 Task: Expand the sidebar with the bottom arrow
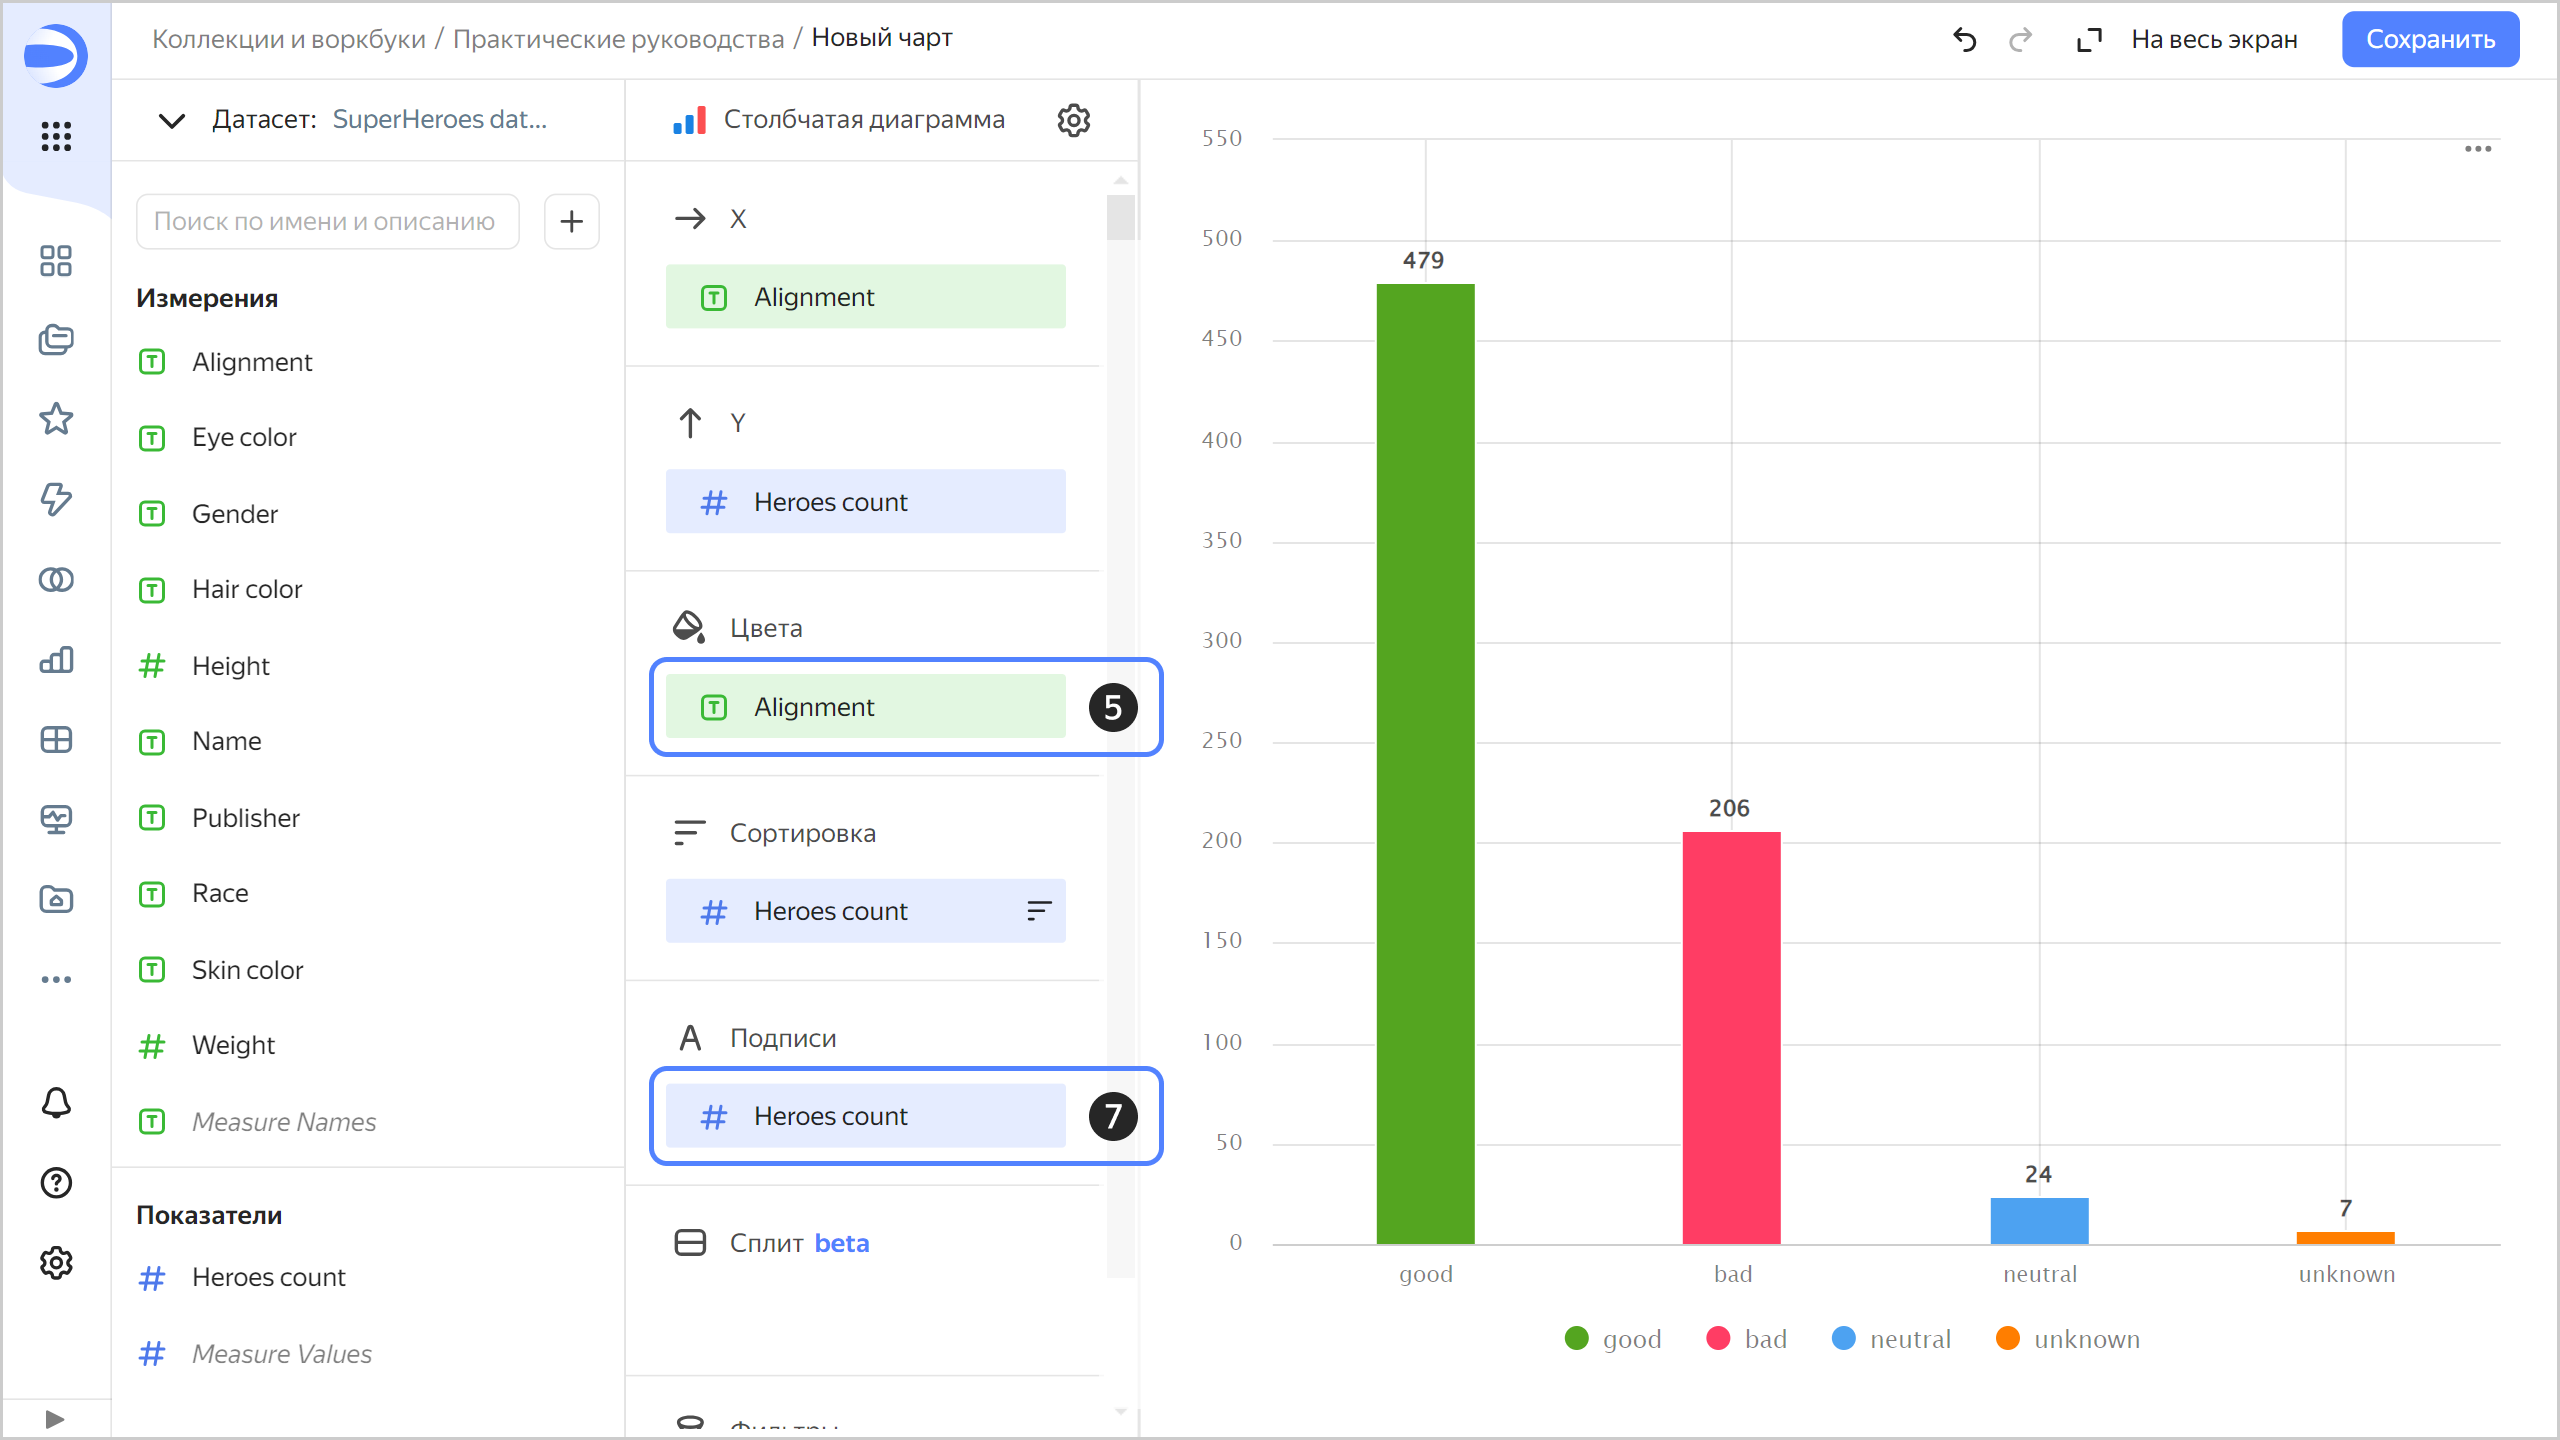55,1419
